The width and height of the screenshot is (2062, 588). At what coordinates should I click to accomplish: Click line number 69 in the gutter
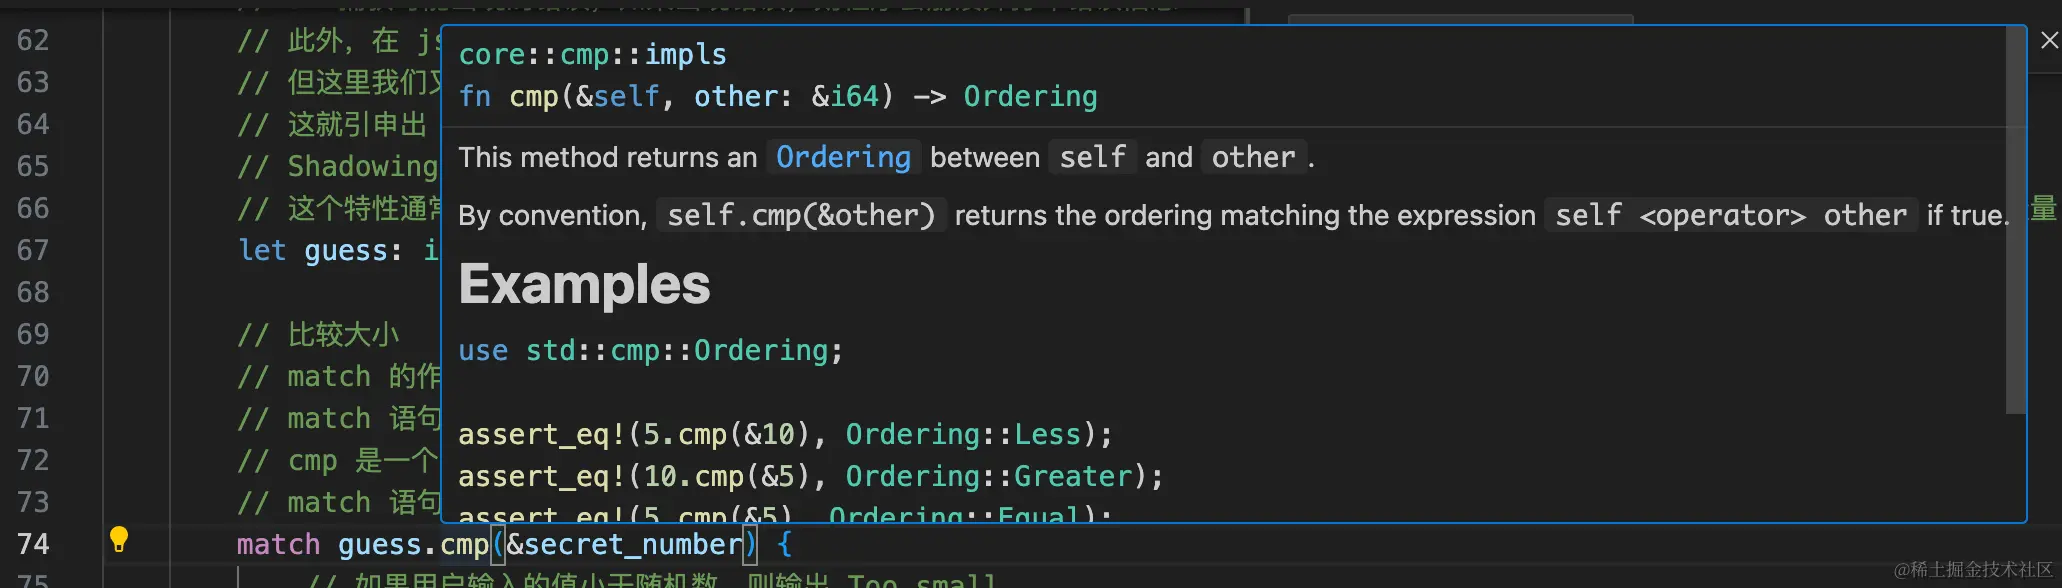33,334
